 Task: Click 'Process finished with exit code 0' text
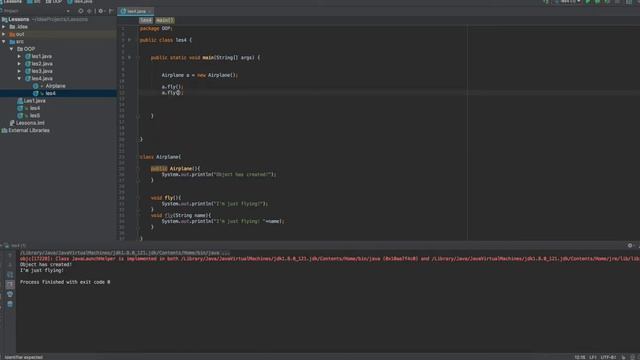click(x=65, y=282)
